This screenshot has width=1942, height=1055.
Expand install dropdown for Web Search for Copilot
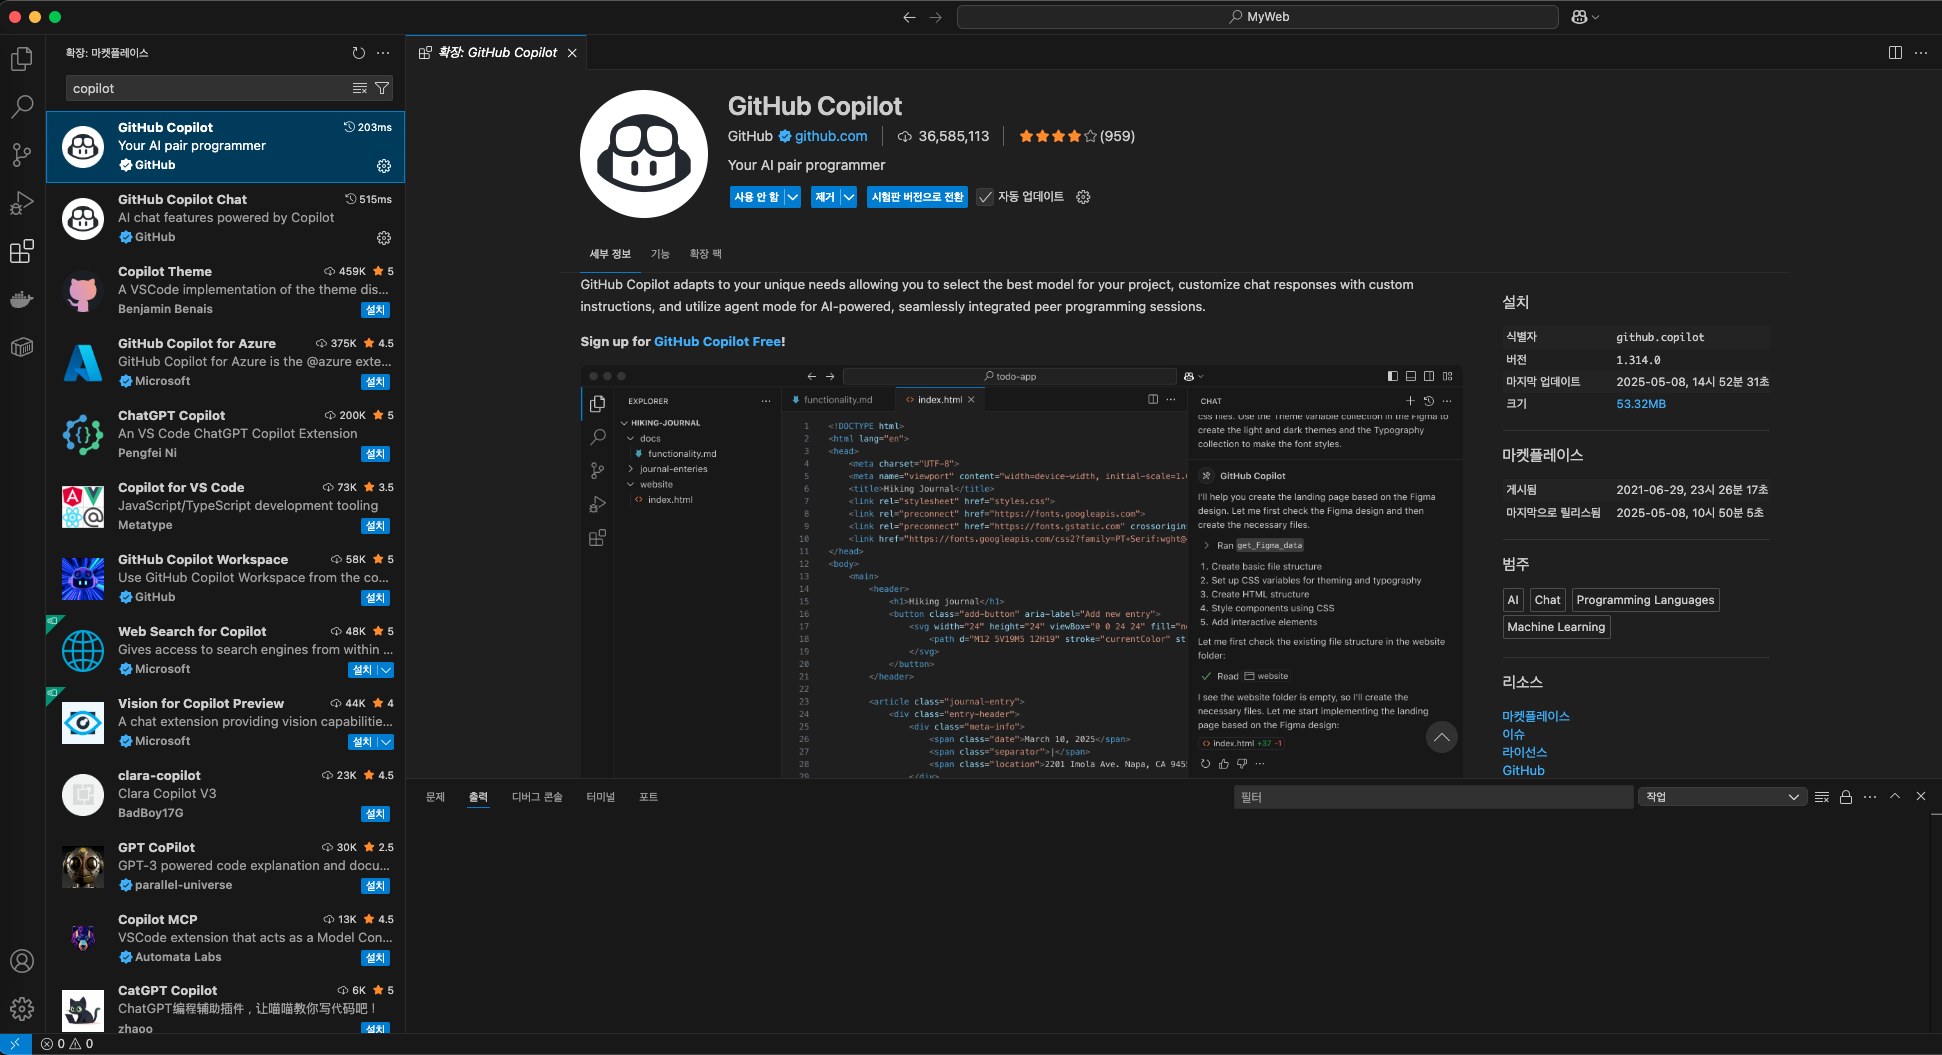tap(385, 670)
